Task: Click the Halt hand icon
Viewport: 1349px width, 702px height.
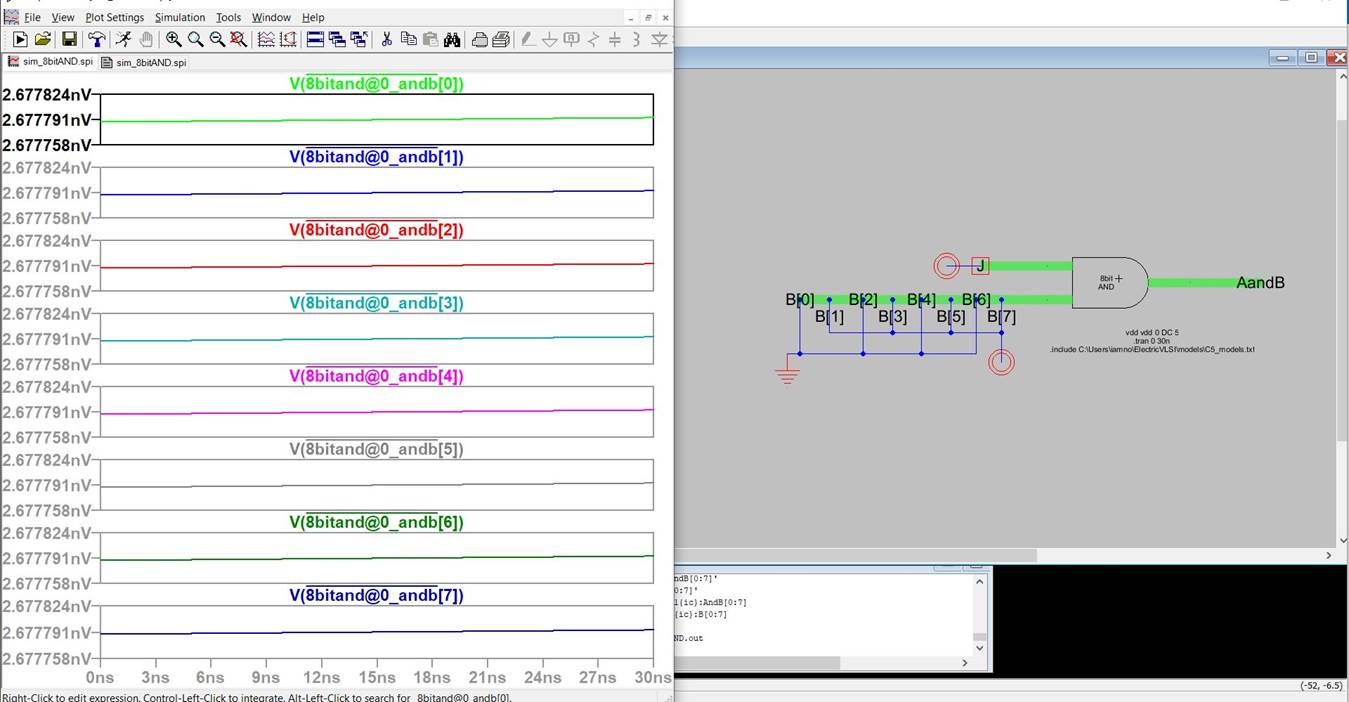Action: tap(146, 39)
